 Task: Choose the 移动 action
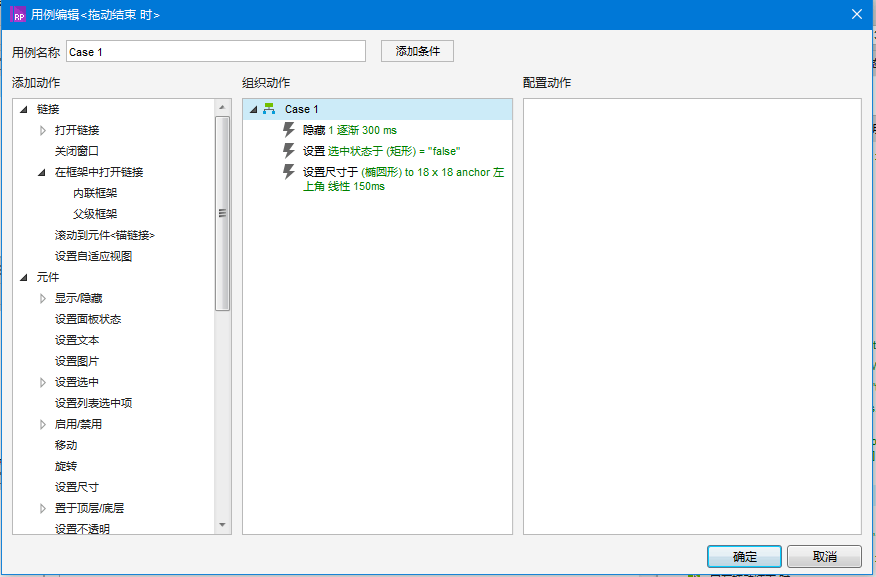click(x=66, y=445)
